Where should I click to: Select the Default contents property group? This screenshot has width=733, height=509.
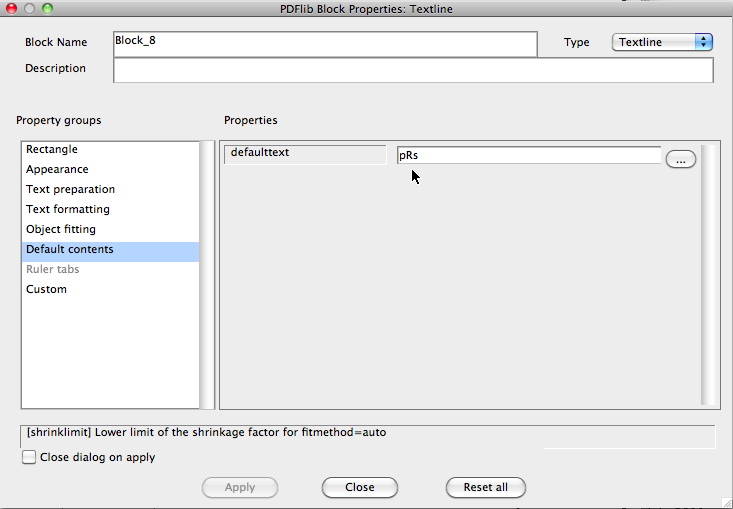110,250
